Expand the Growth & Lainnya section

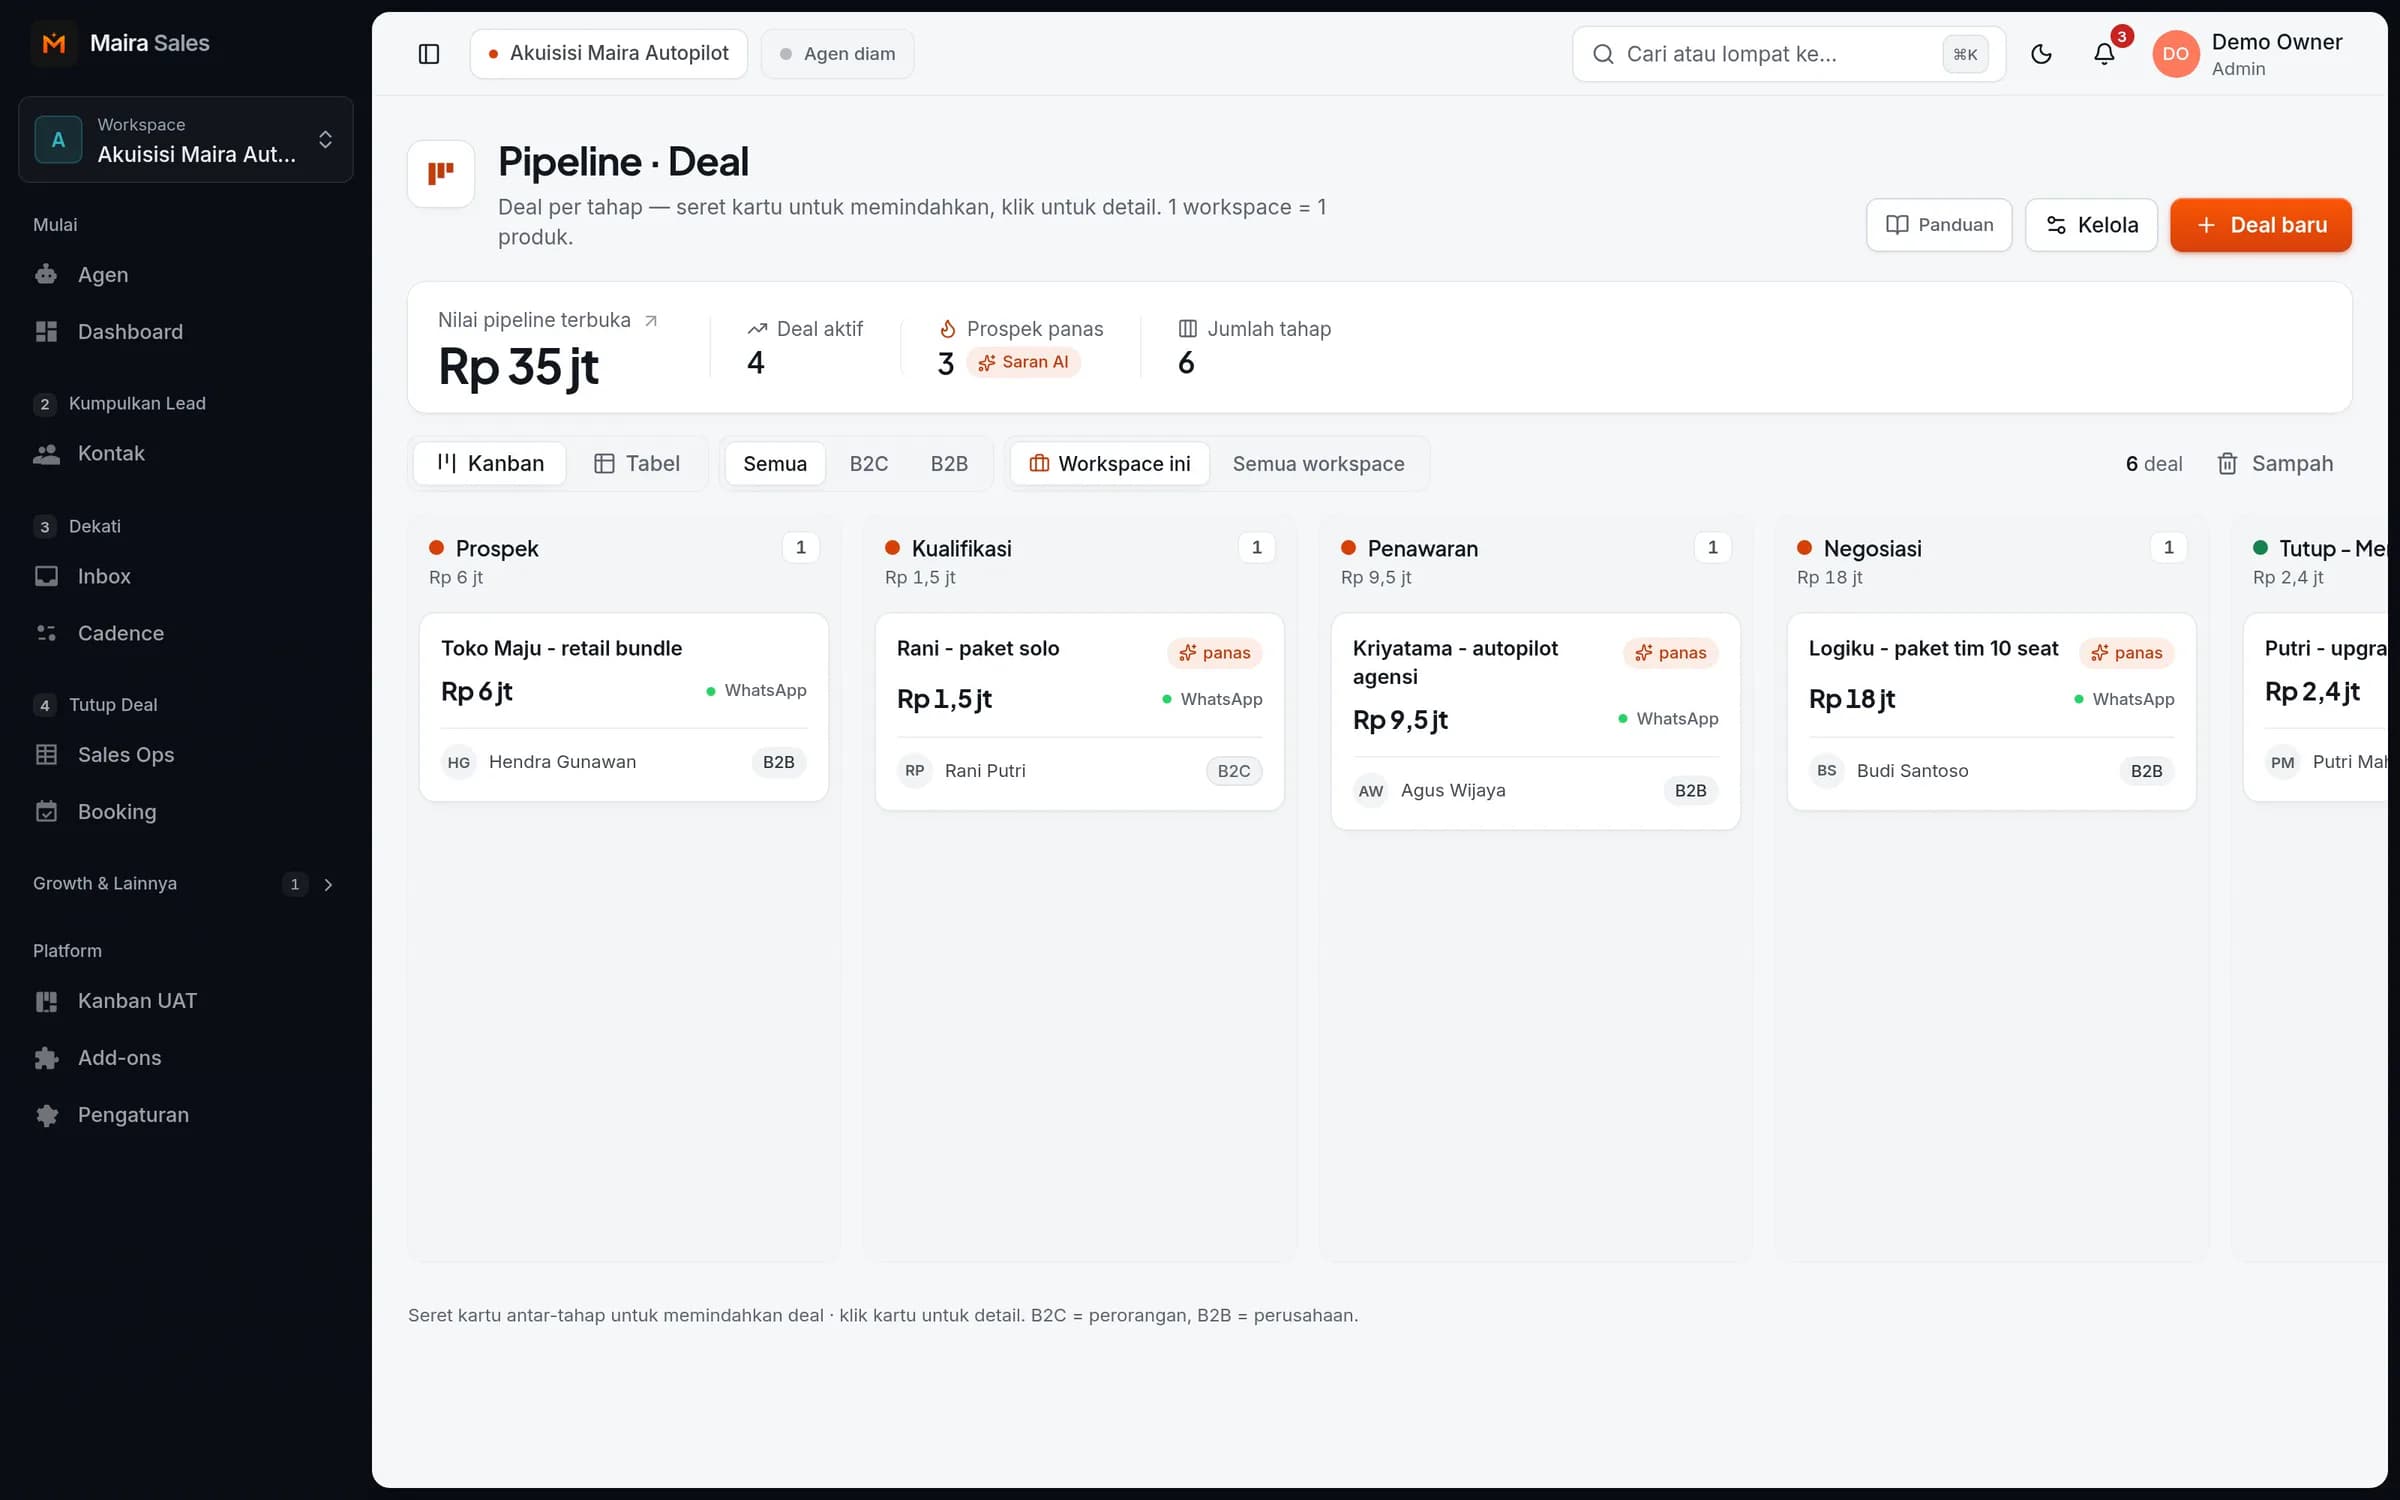[186, 883]
